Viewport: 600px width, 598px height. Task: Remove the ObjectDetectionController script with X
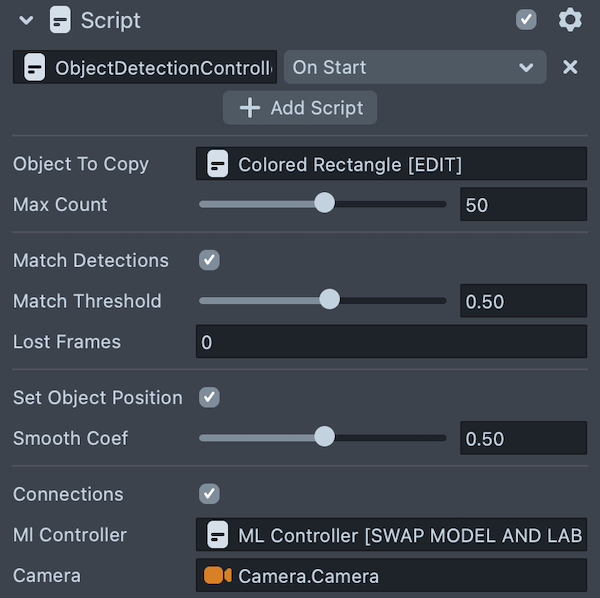(x=570, y=67)
